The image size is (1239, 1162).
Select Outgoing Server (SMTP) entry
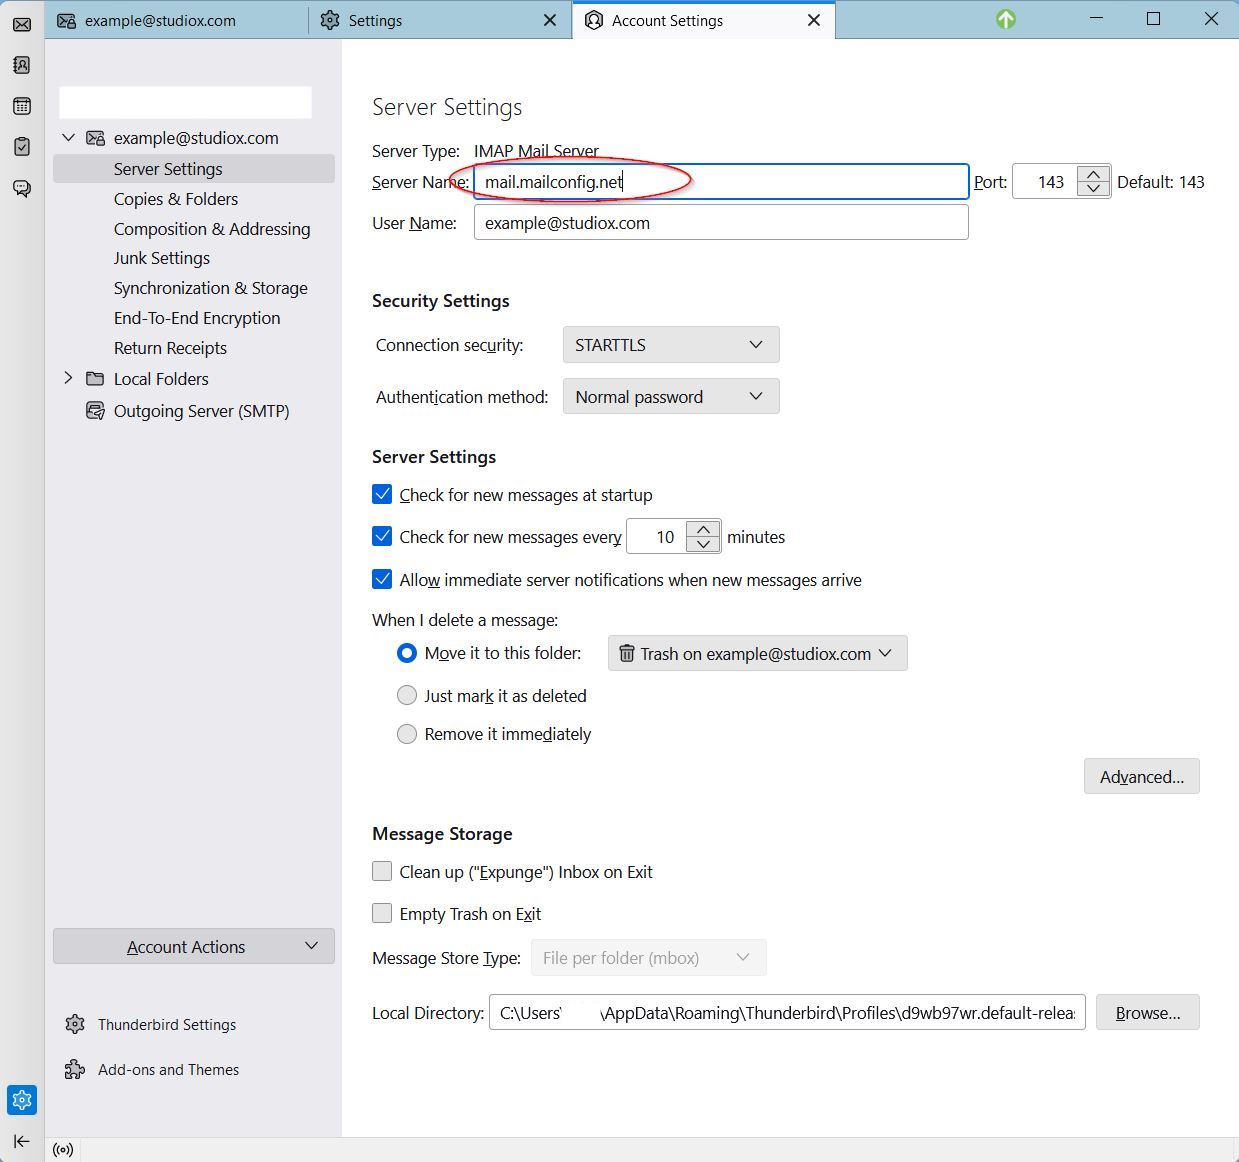pyautogui.click(x=201, y=411)
